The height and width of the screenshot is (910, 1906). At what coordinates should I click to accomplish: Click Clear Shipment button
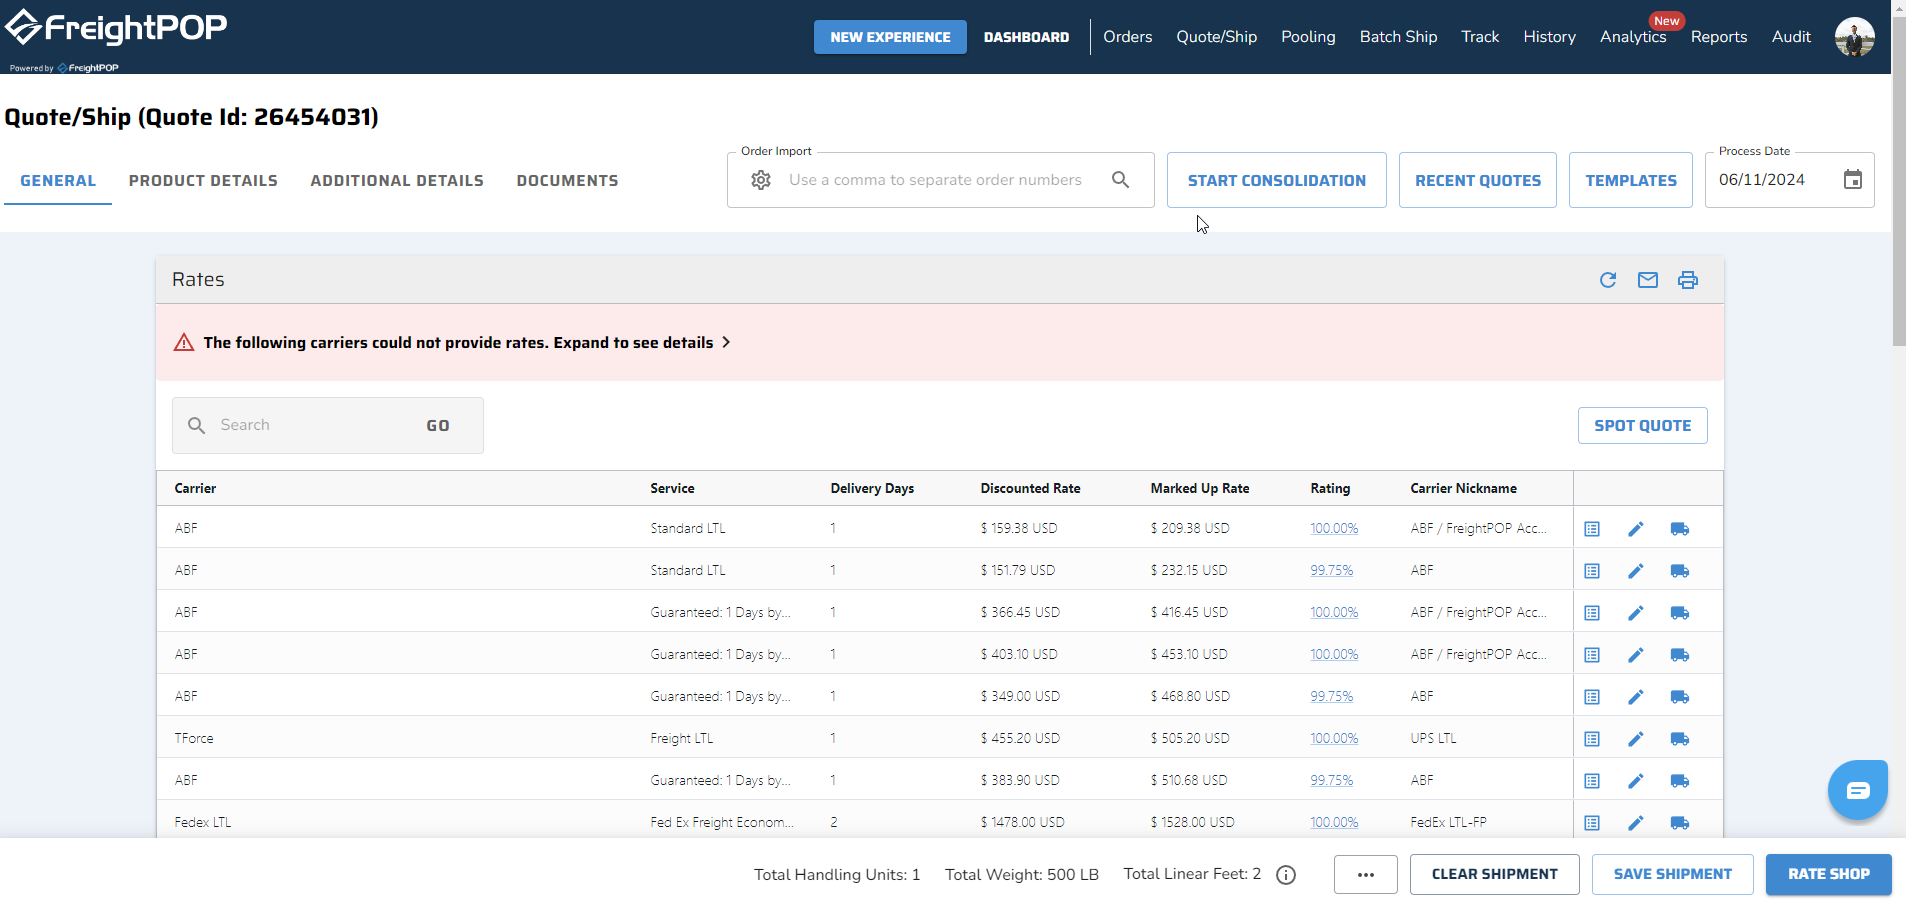pos(1495,875)
